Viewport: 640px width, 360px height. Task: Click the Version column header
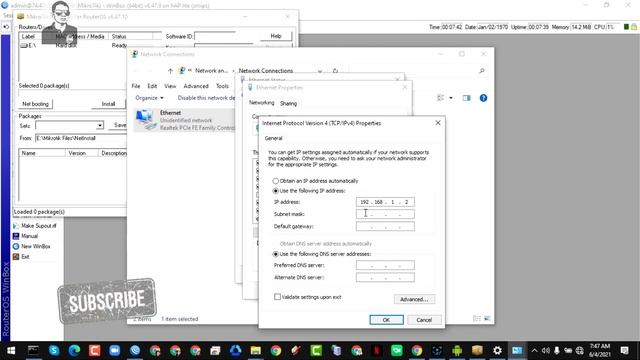(x=82, y=153)
